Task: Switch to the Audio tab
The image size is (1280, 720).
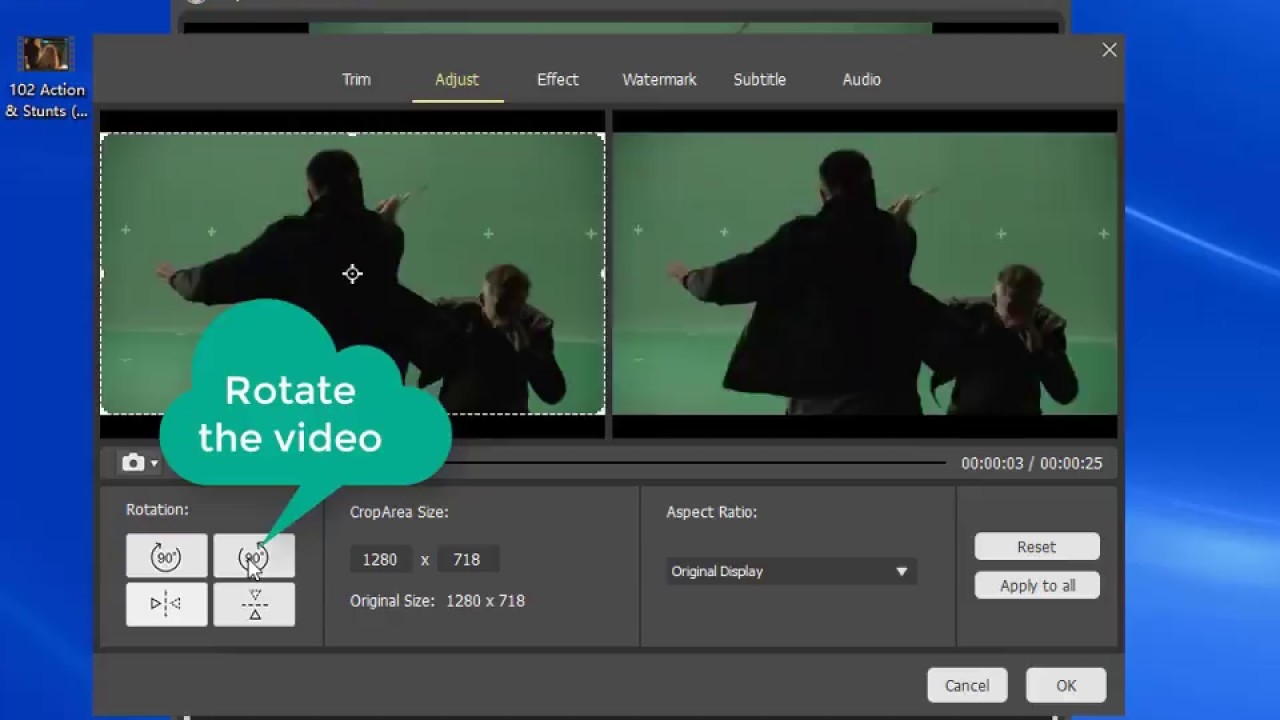Action: click(x=861, y=80)
